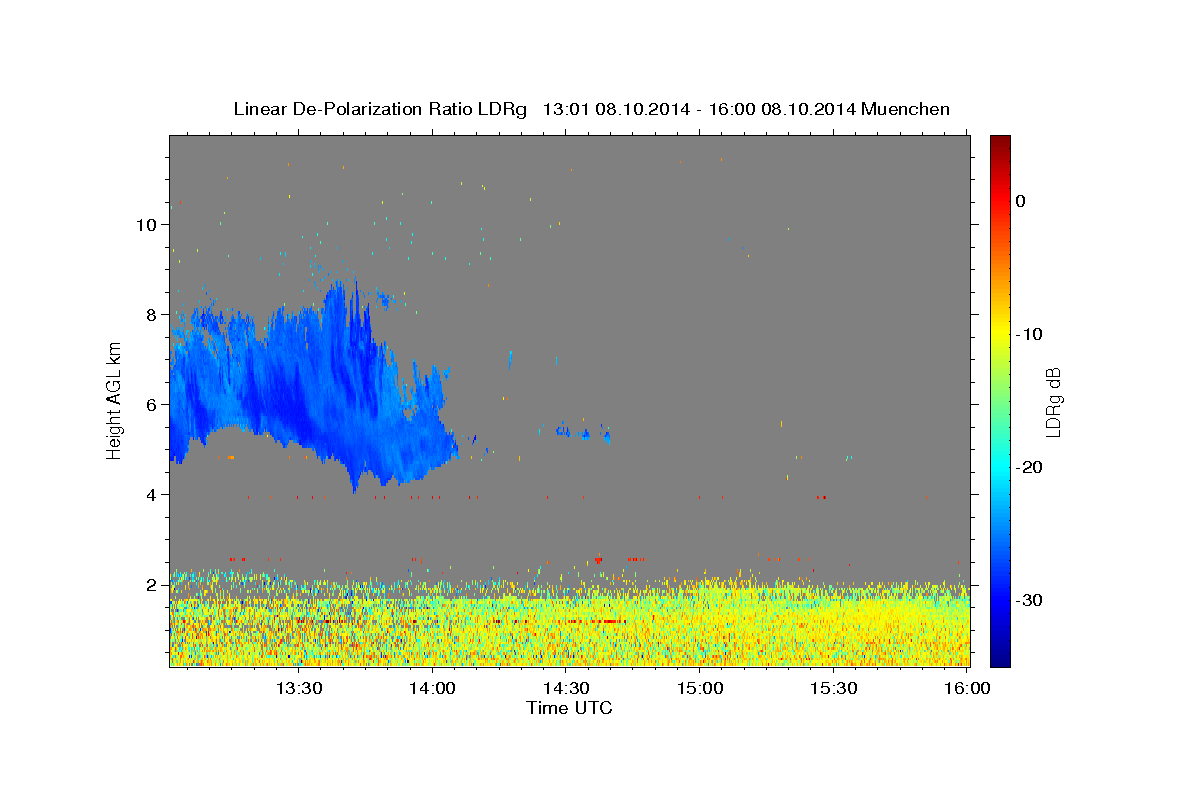Click the colorbar value label 0
The height and width of the screenshot is (800, 1200).
click(1021, 201)
